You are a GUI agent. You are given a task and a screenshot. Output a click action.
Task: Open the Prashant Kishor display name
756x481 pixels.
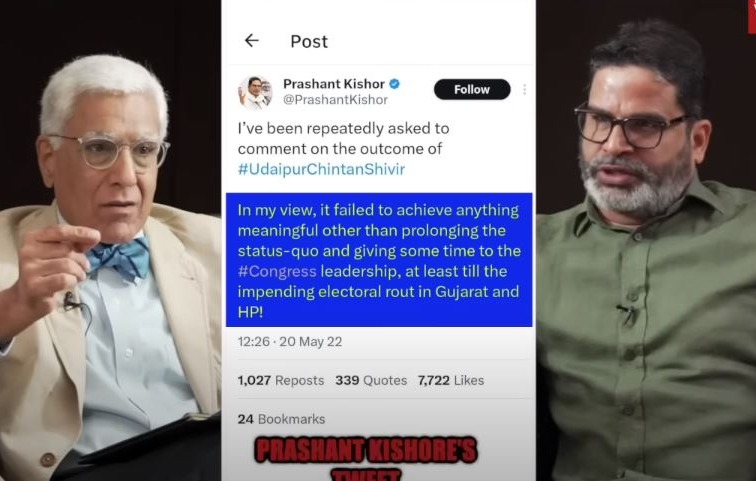334,84
